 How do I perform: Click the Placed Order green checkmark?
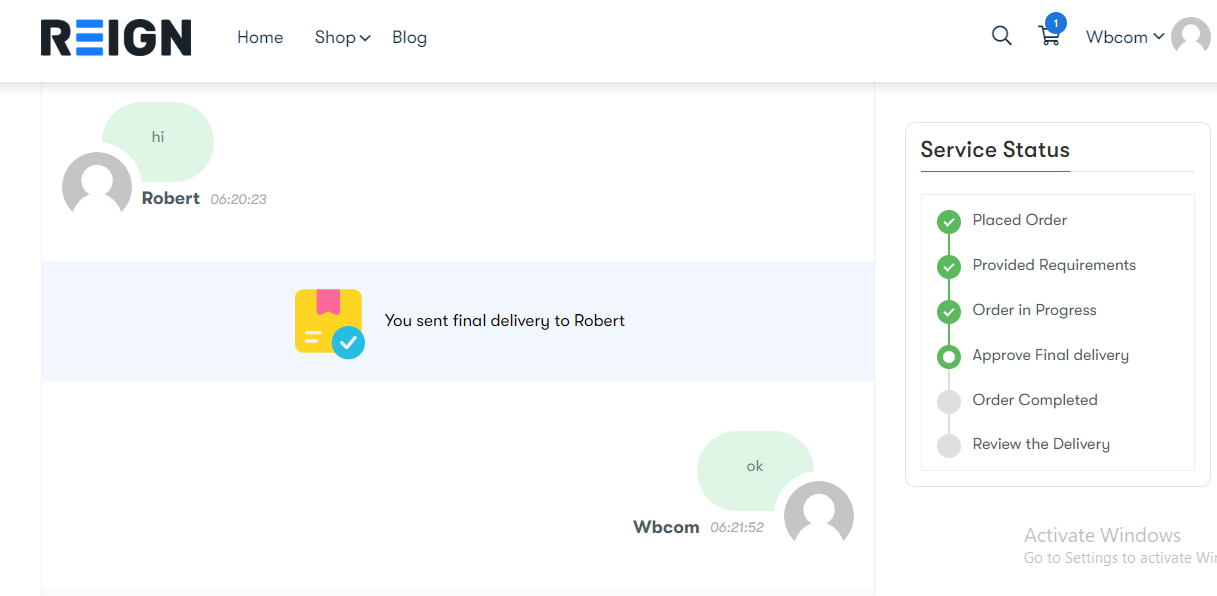tap(948, 221)
